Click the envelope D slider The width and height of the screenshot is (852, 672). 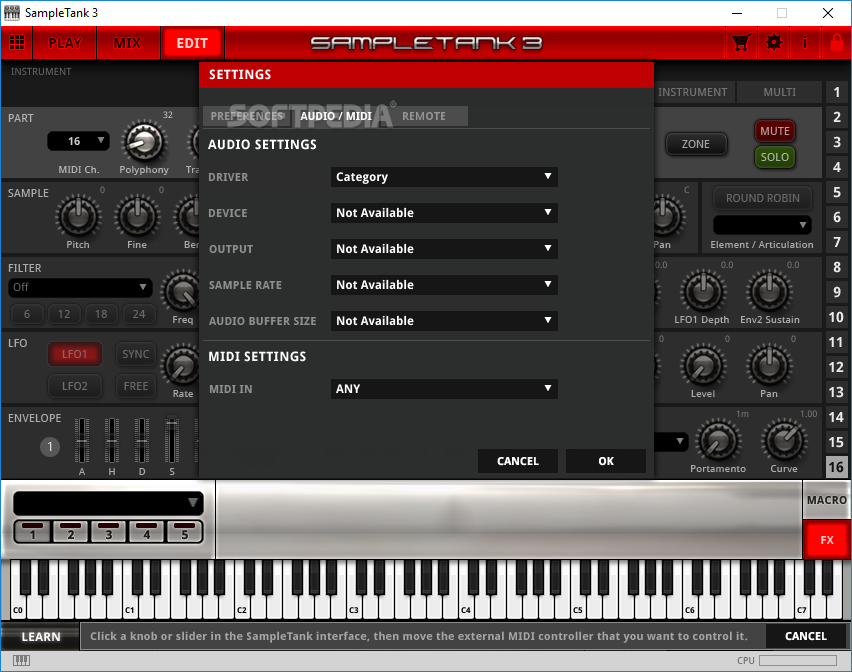[x=142, y=441]
